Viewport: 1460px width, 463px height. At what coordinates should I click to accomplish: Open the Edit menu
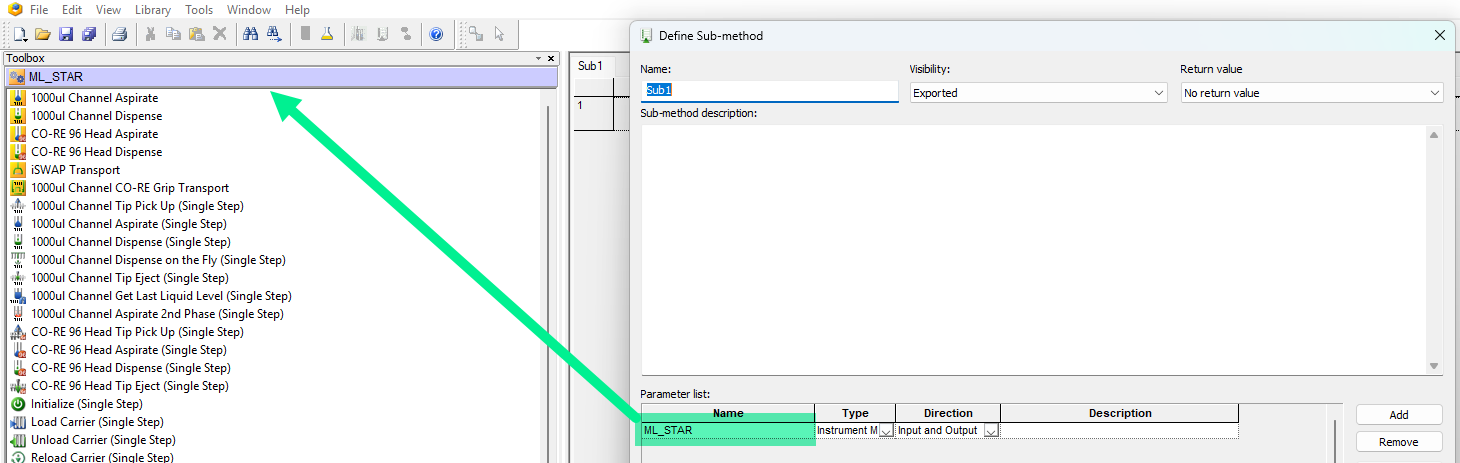tap(72, 10)
